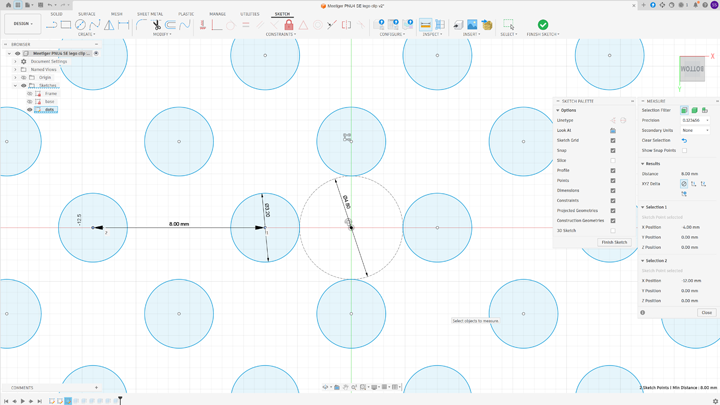Click Look At icon in Sketch Palette
720x405 pixels.
tap(613, 130)
